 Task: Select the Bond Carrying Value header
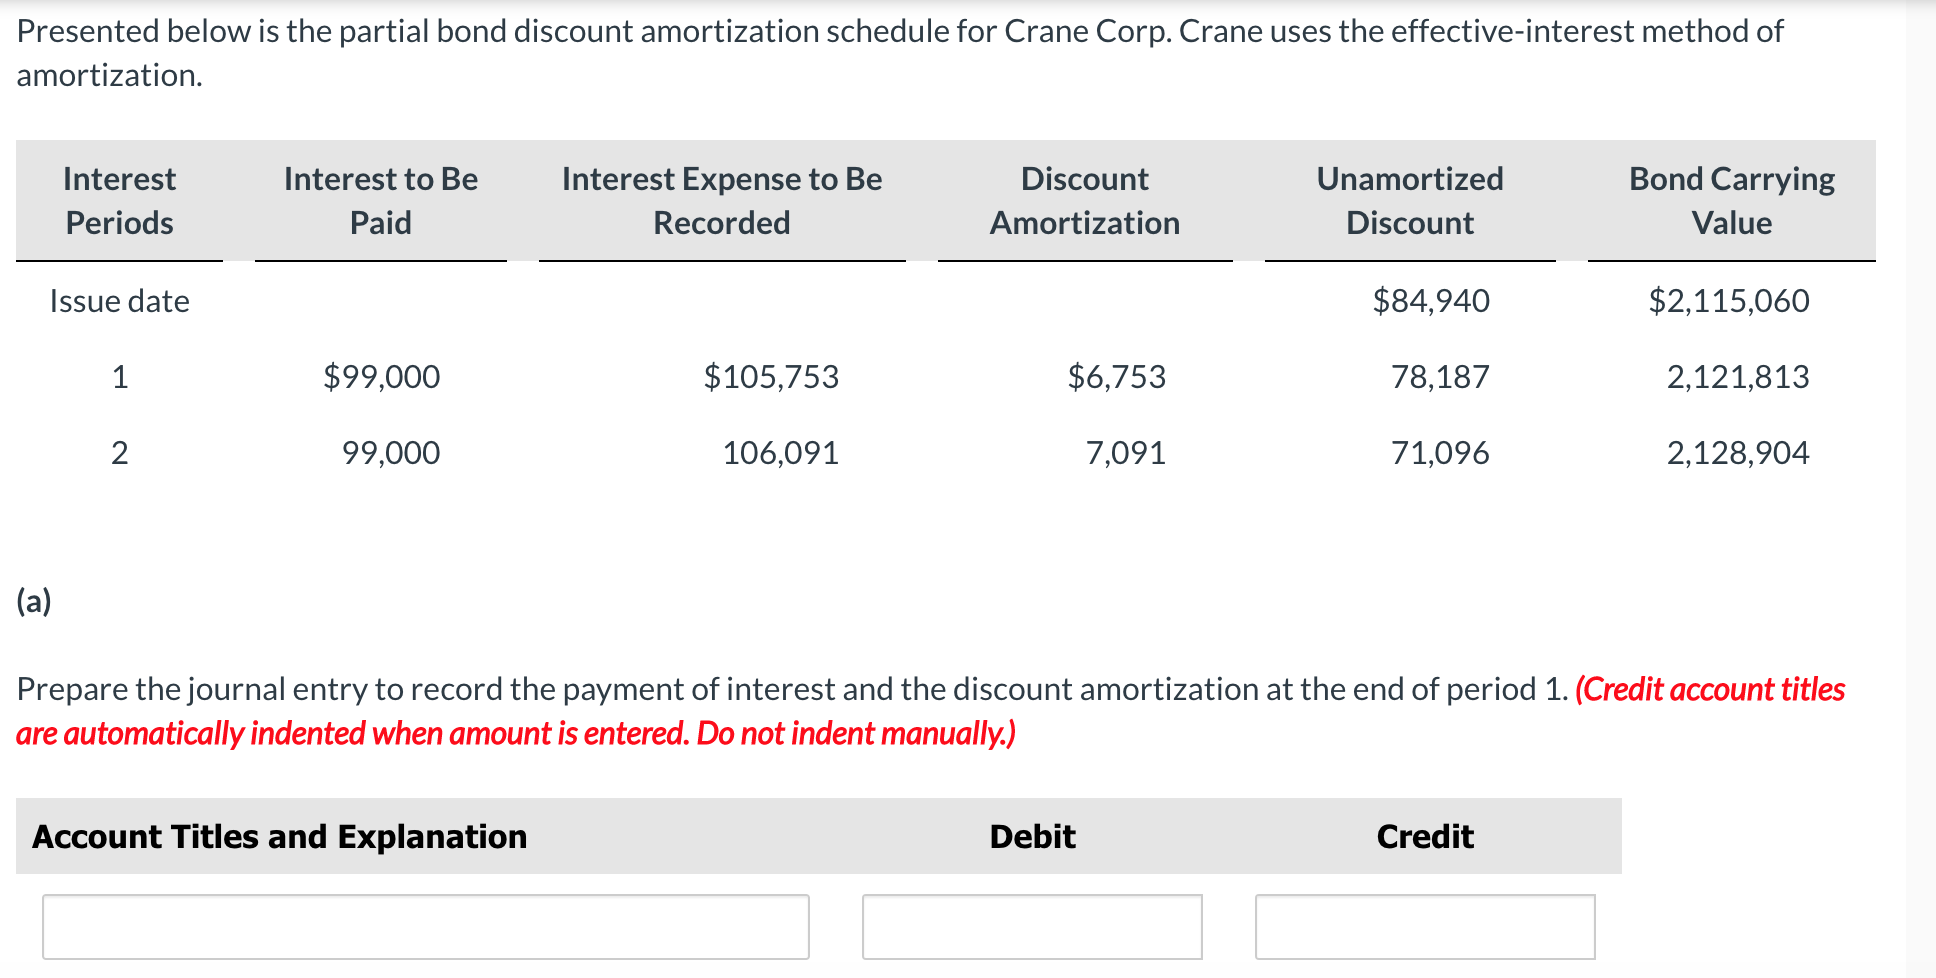[x=1731, y=200]
